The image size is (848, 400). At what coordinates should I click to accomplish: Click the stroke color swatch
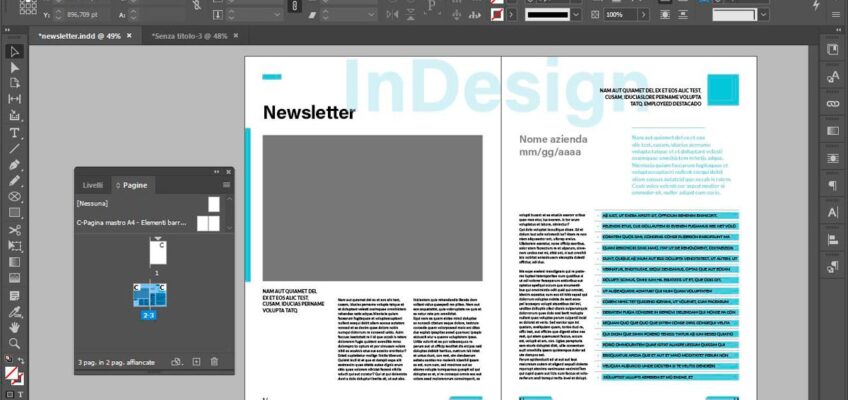(497, 15)
